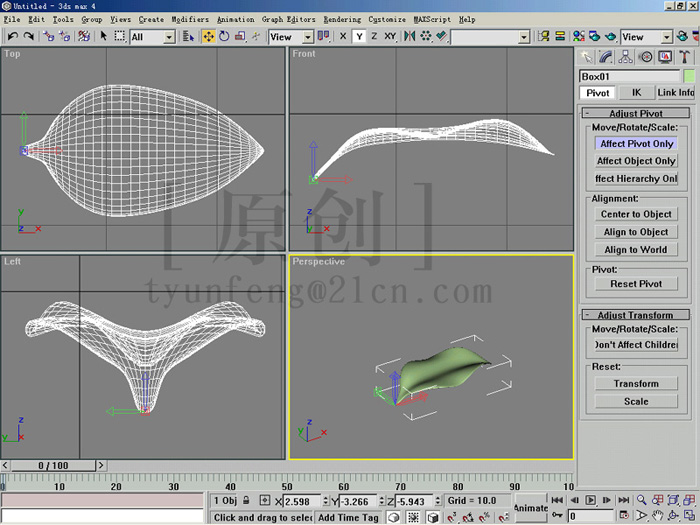Restrict transform to Y axis
The width and height of the screenshot is (700, 525).
tap(359, 36)
